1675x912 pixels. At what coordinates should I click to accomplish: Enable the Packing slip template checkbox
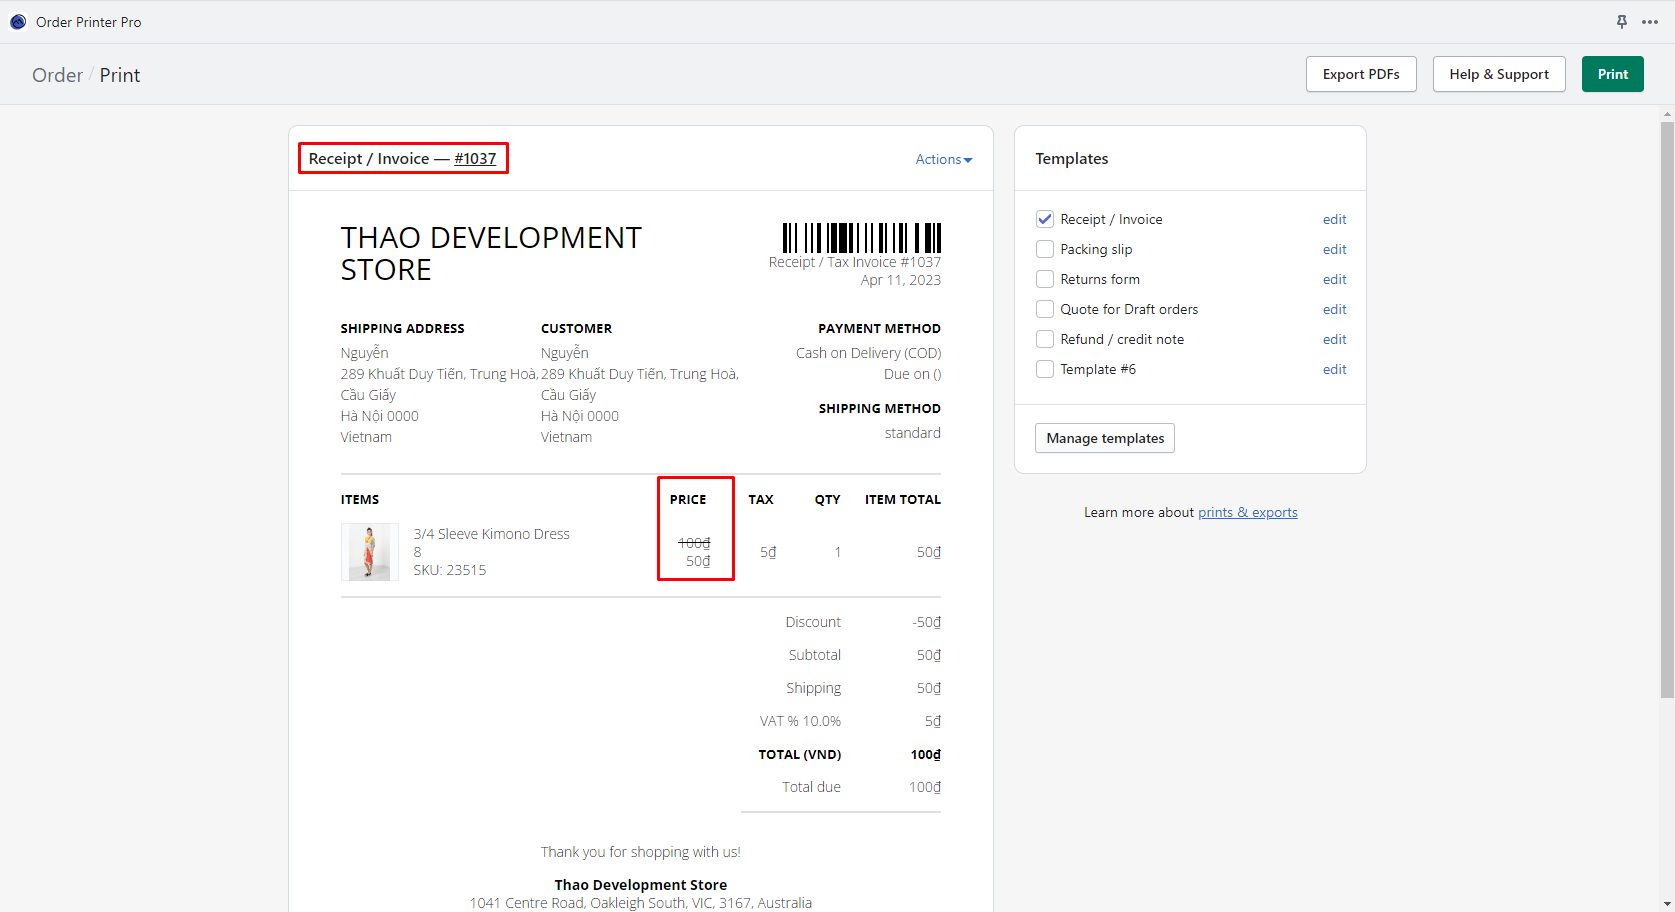click(x=1045, y=249)
